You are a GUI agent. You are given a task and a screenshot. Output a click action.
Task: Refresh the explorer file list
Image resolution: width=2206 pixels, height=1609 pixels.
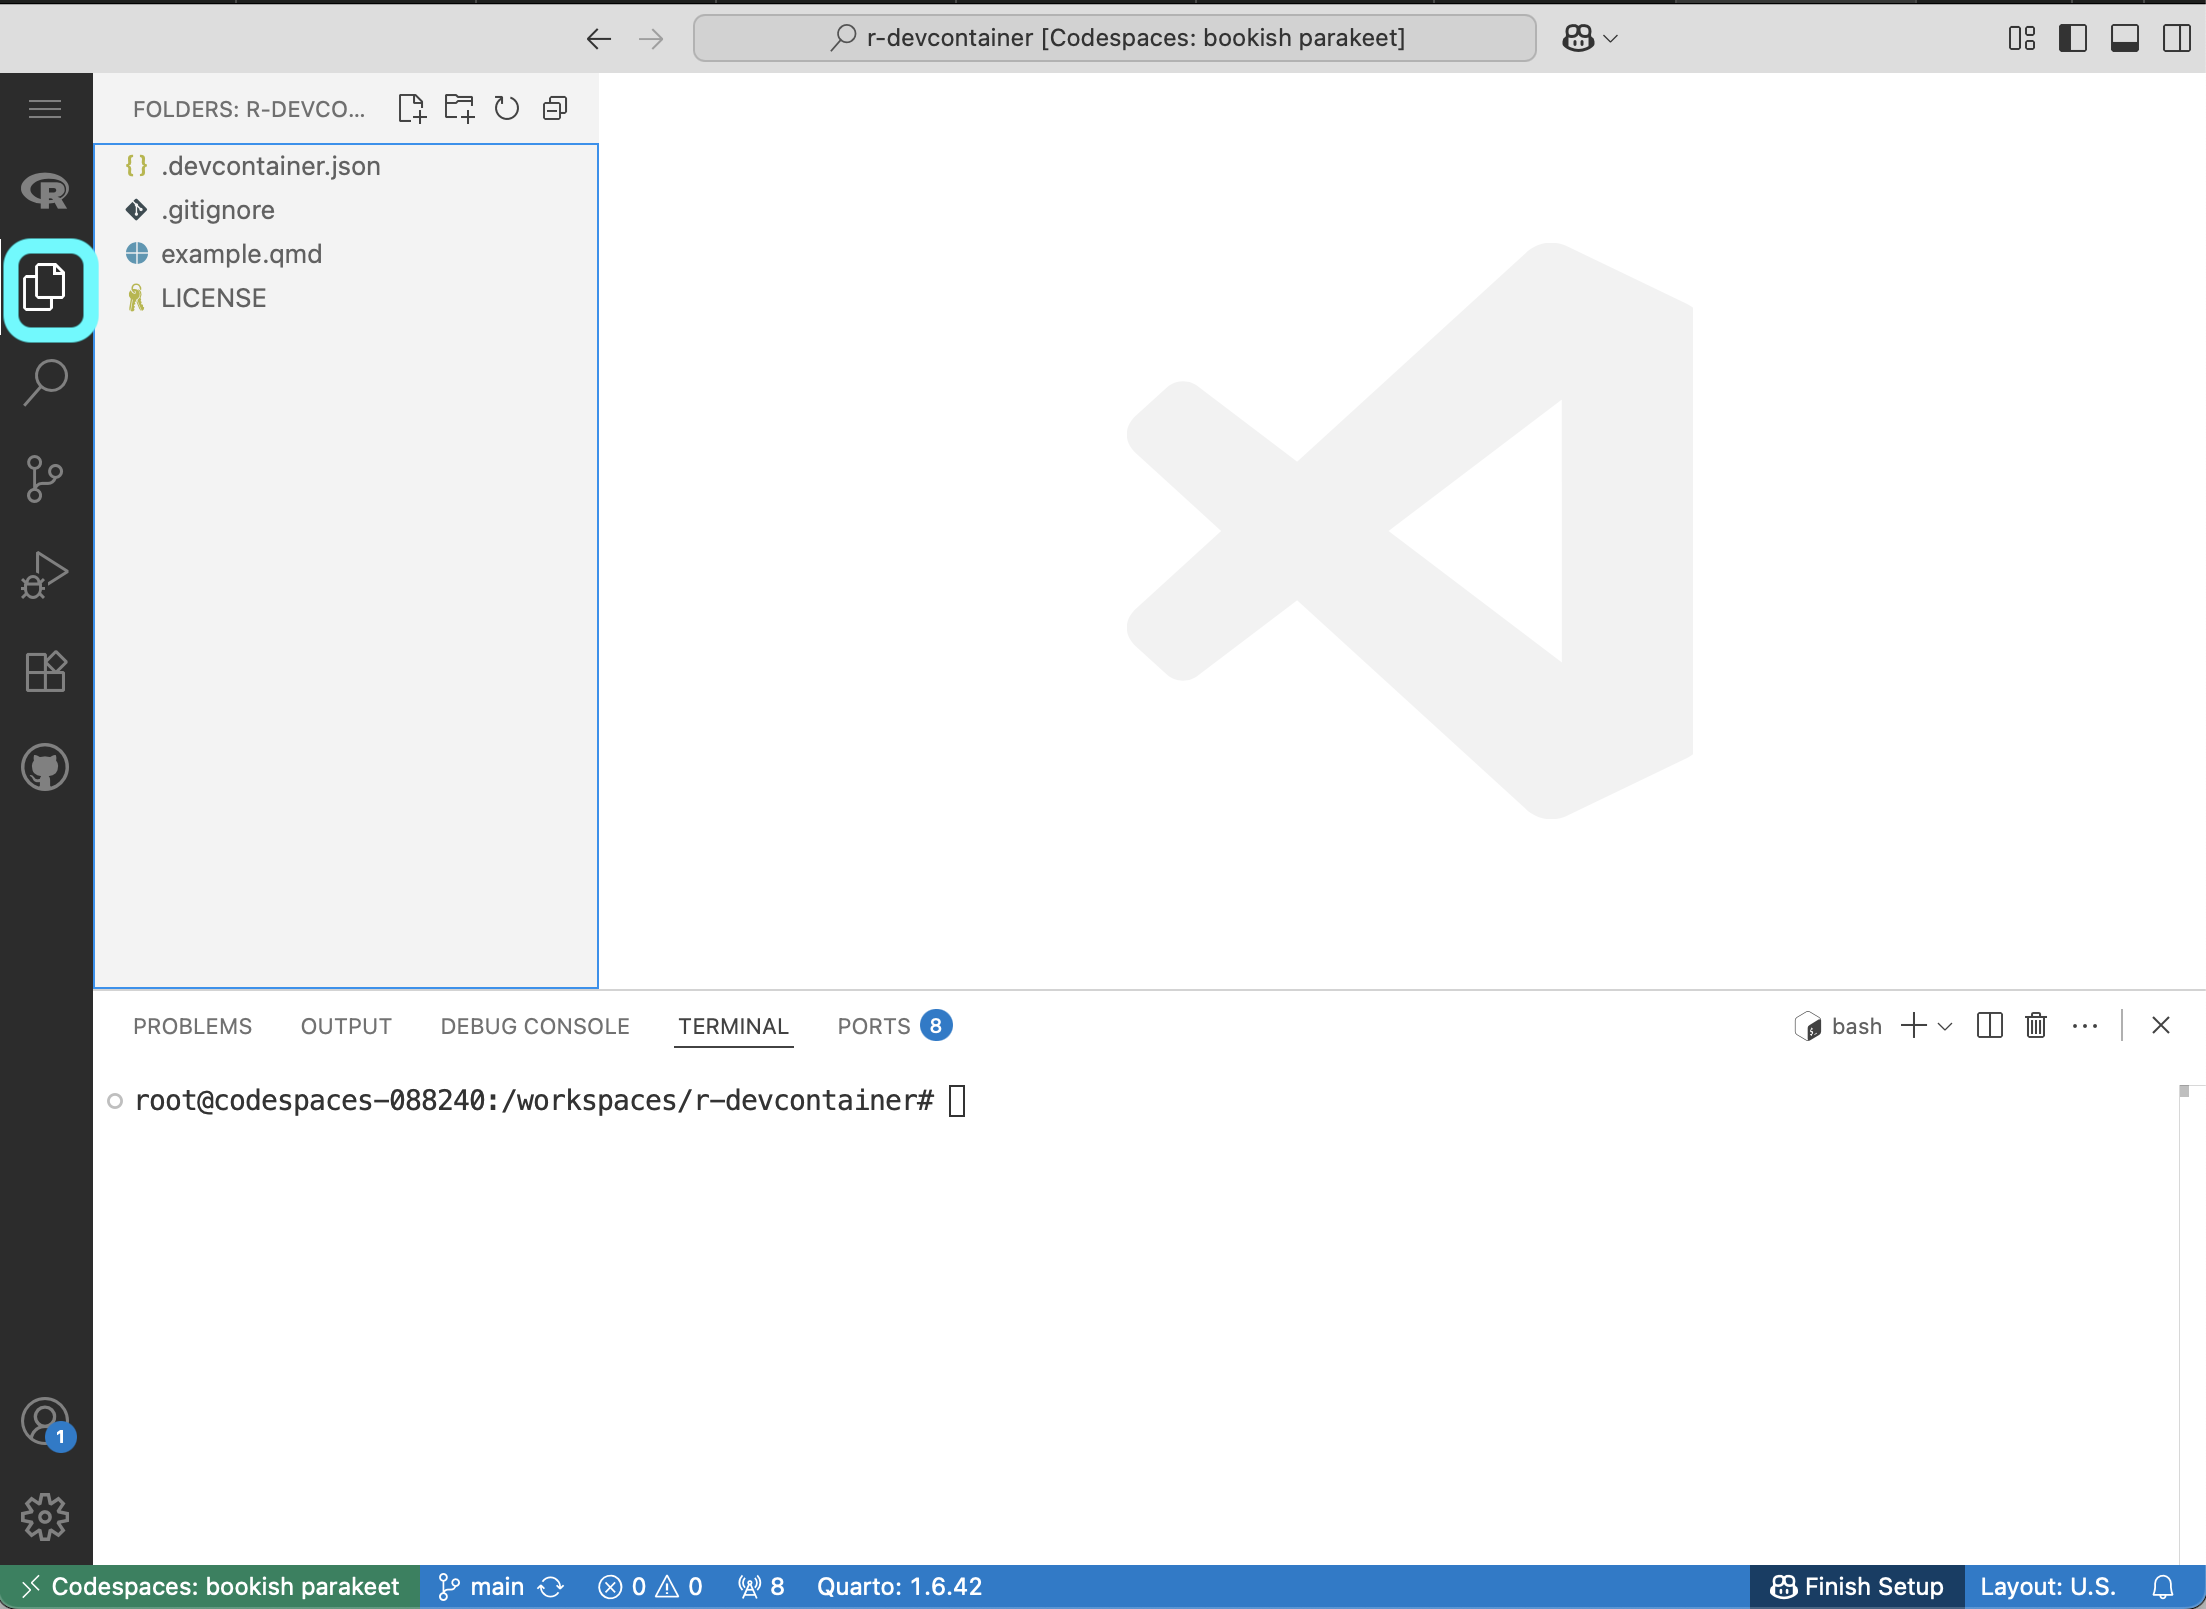pyautogui.click(x=507, y=108)
